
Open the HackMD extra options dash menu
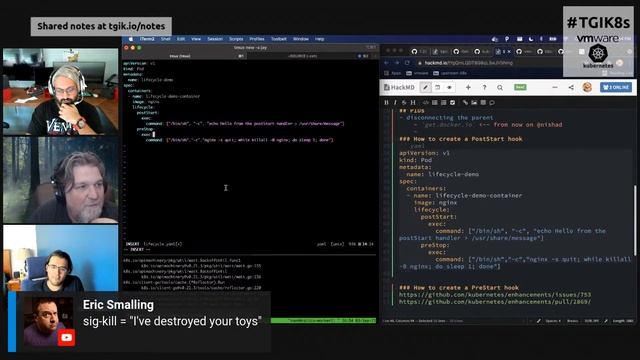[555, 87]
